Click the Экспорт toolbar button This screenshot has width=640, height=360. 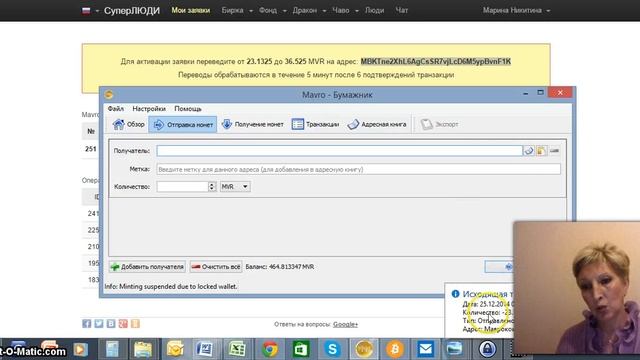[x=439, y=124]
